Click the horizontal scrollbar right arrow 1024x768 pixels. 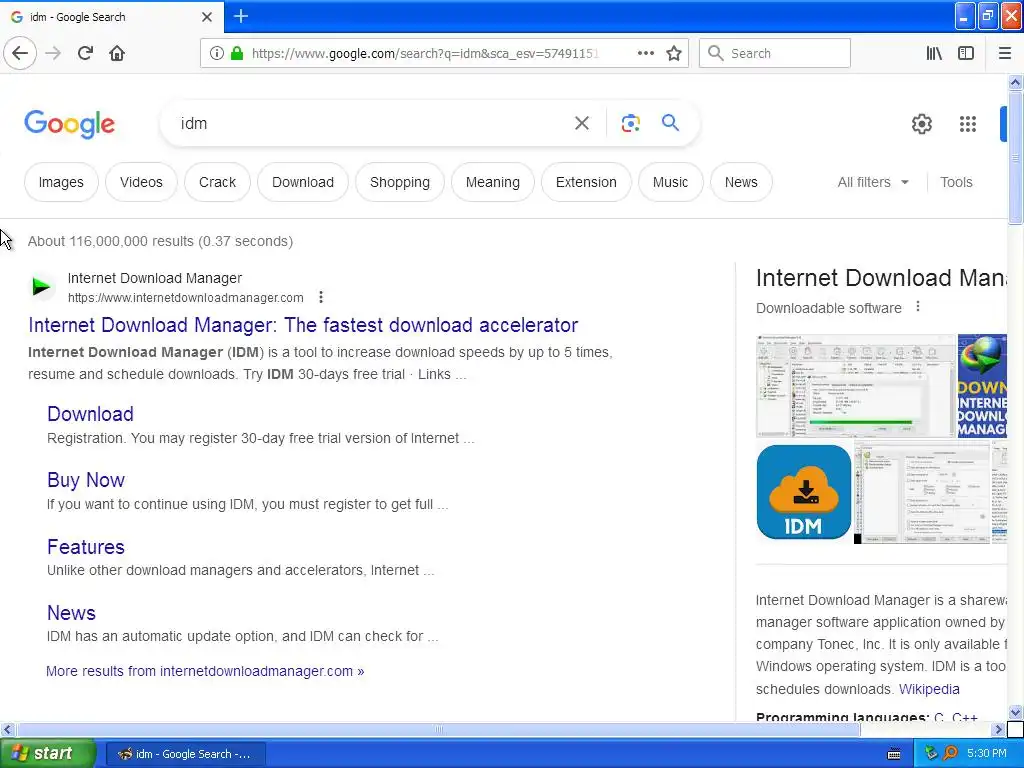999,729
